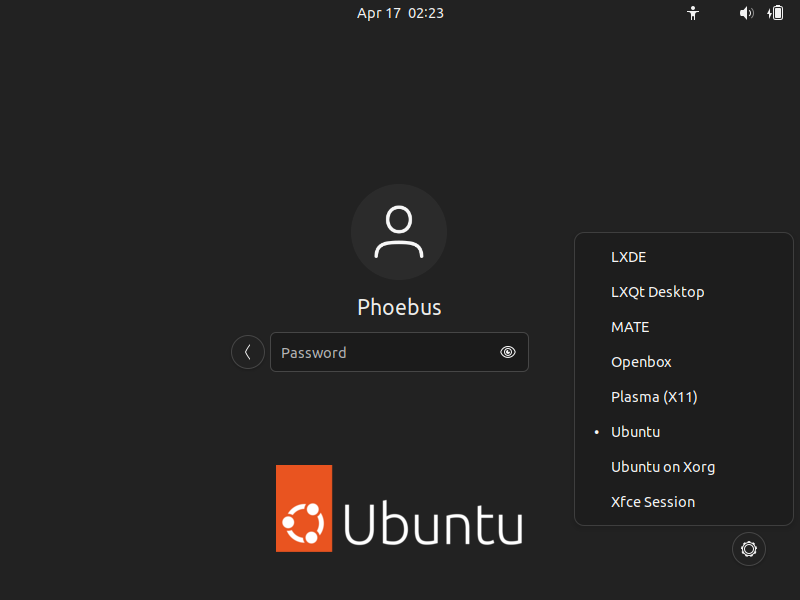Select Xfce Session entry
Screen dimensions: 800x600
point(684,502)
